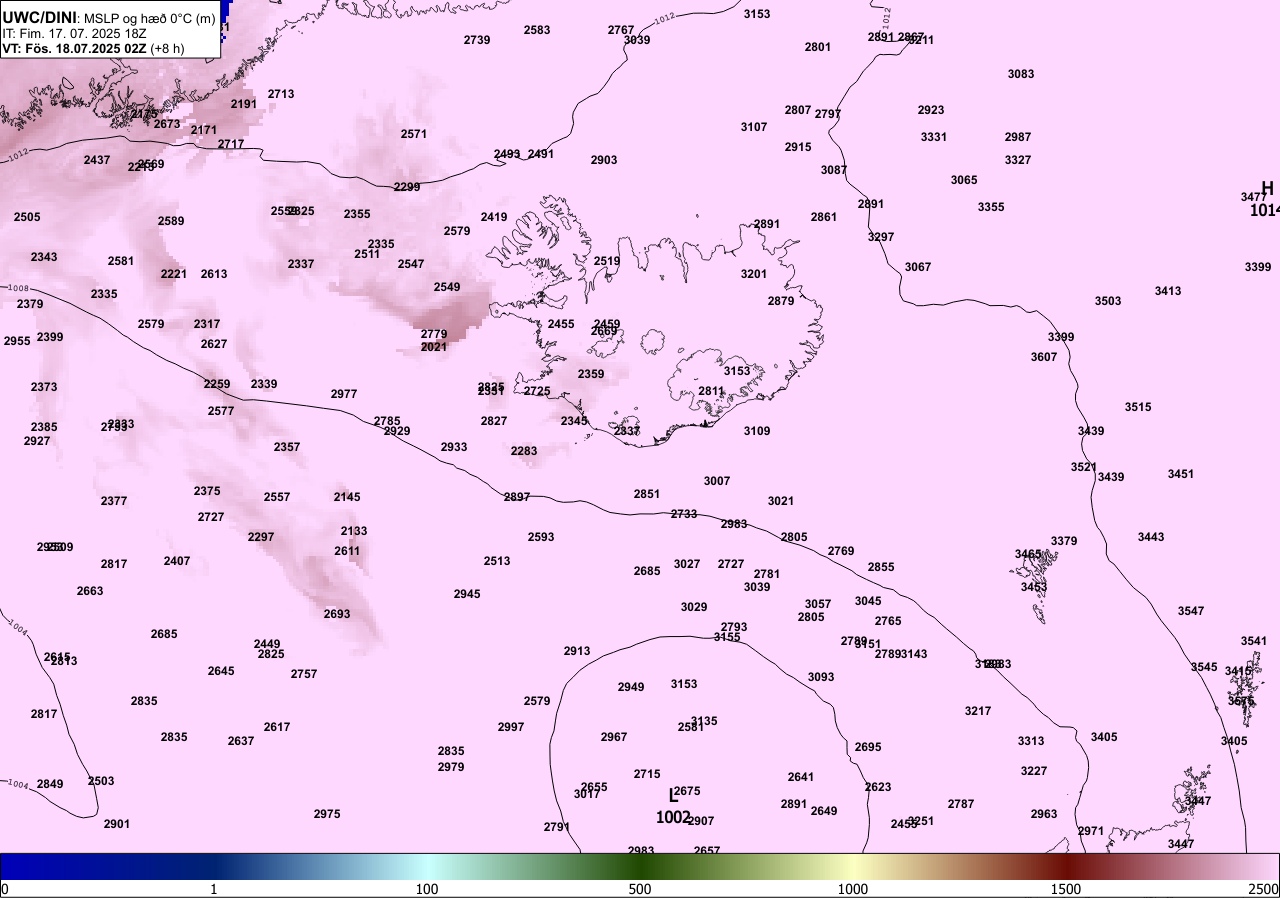Select the height value '2583'

[x=537, y=30]
